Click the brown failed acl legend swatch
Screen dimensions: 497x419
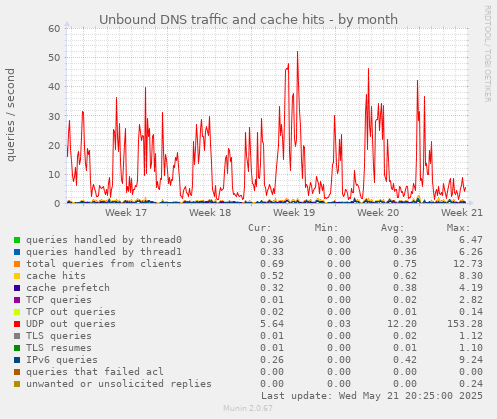pos(17,372)
